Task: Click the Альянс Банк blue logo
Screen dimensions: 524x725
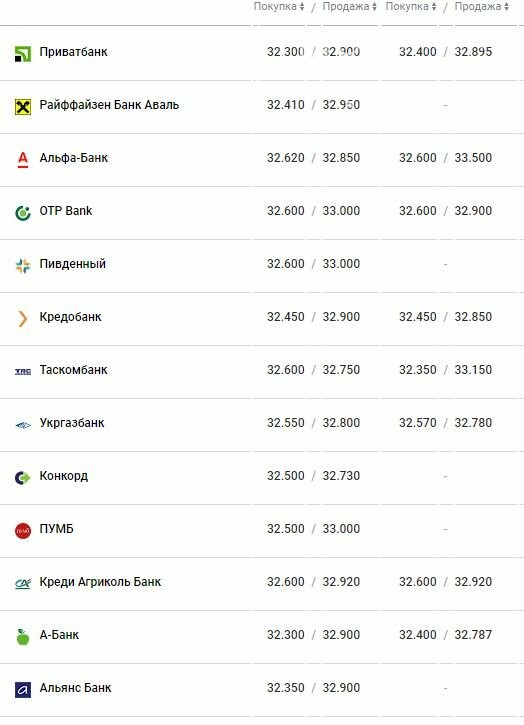Action: point(23,690)
